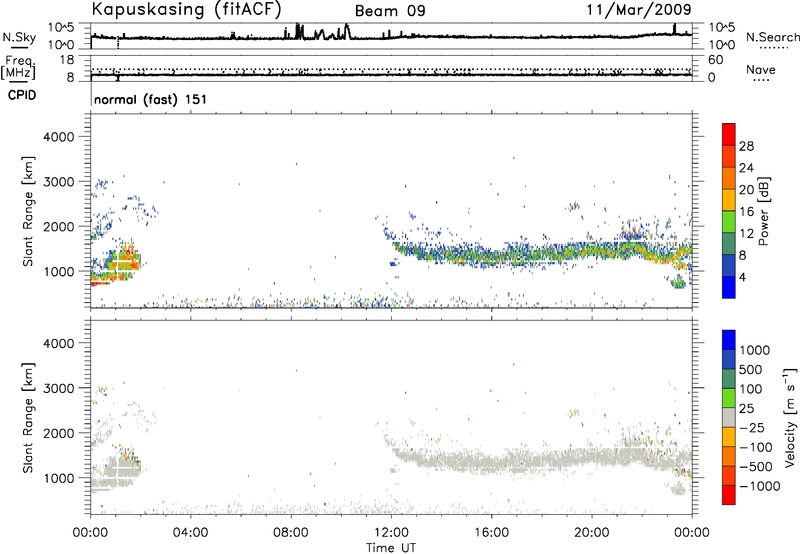Select the 28 label on Power color bar

coord(746,146)
